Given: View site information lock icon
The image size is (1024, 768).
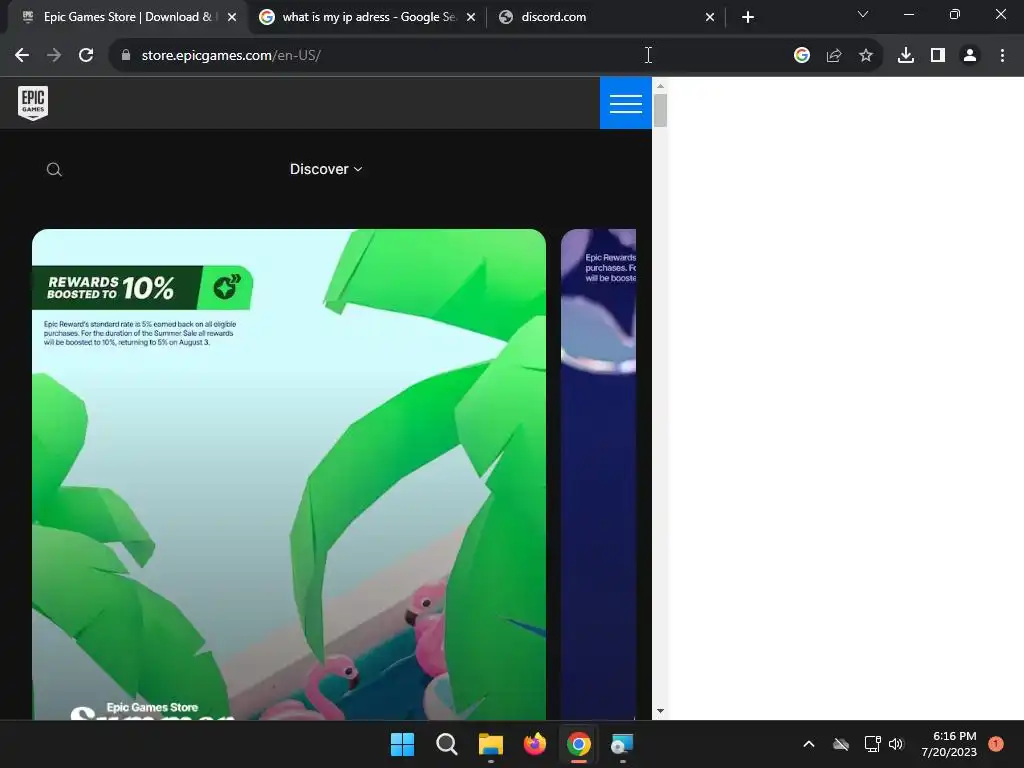Looking at the screenshot, I should pos(126,56).
